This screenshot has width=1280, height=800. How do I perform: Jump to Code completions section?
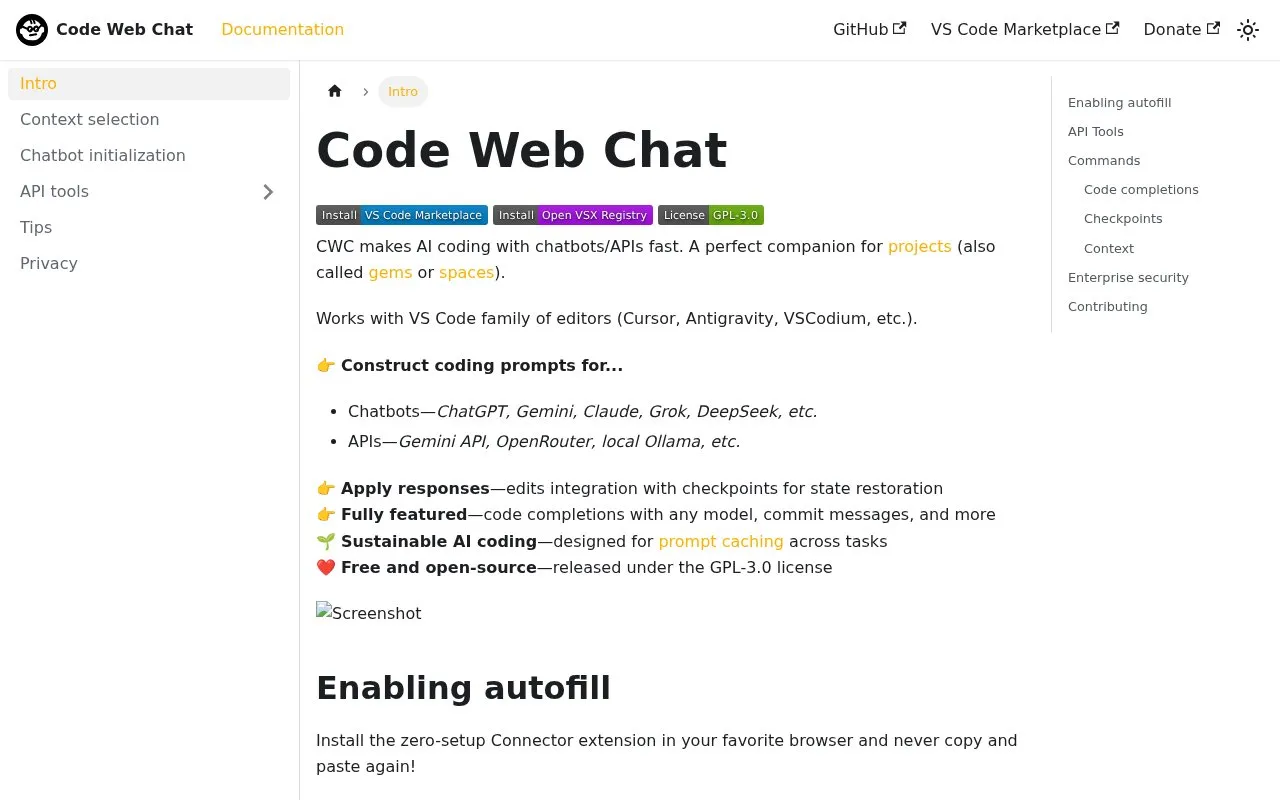click(x=1141, y=190)
